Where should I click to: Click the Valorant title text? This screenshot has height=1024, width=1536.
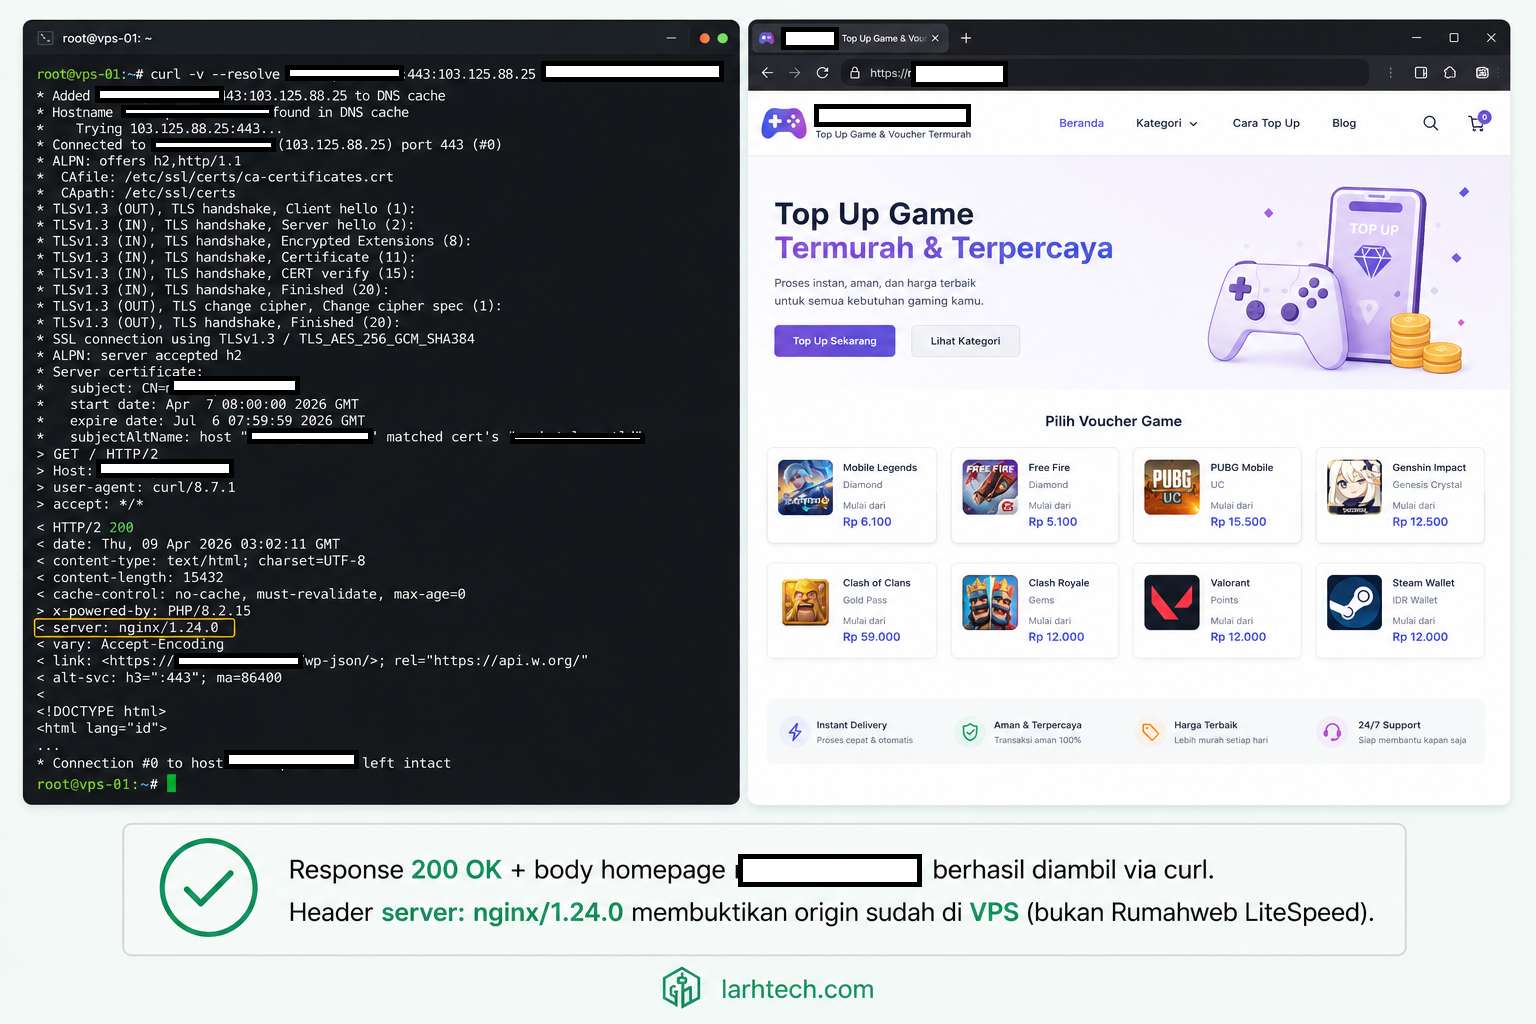(1230, 583)
